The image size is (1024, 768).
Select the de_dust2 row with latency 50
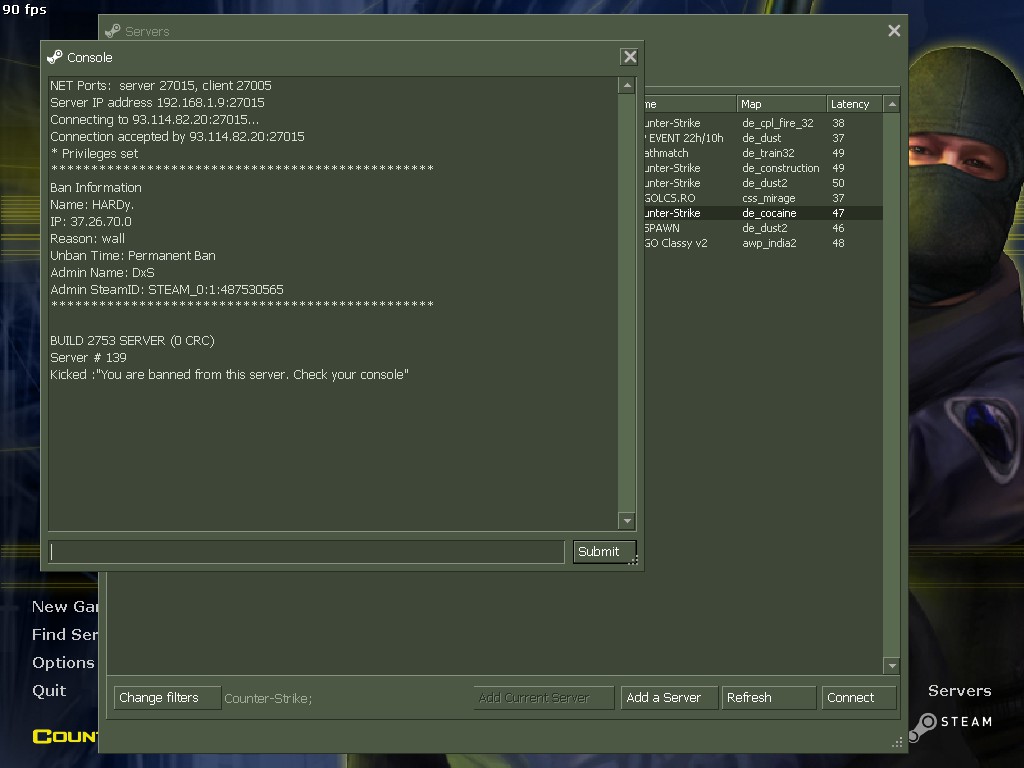(763, 183)
